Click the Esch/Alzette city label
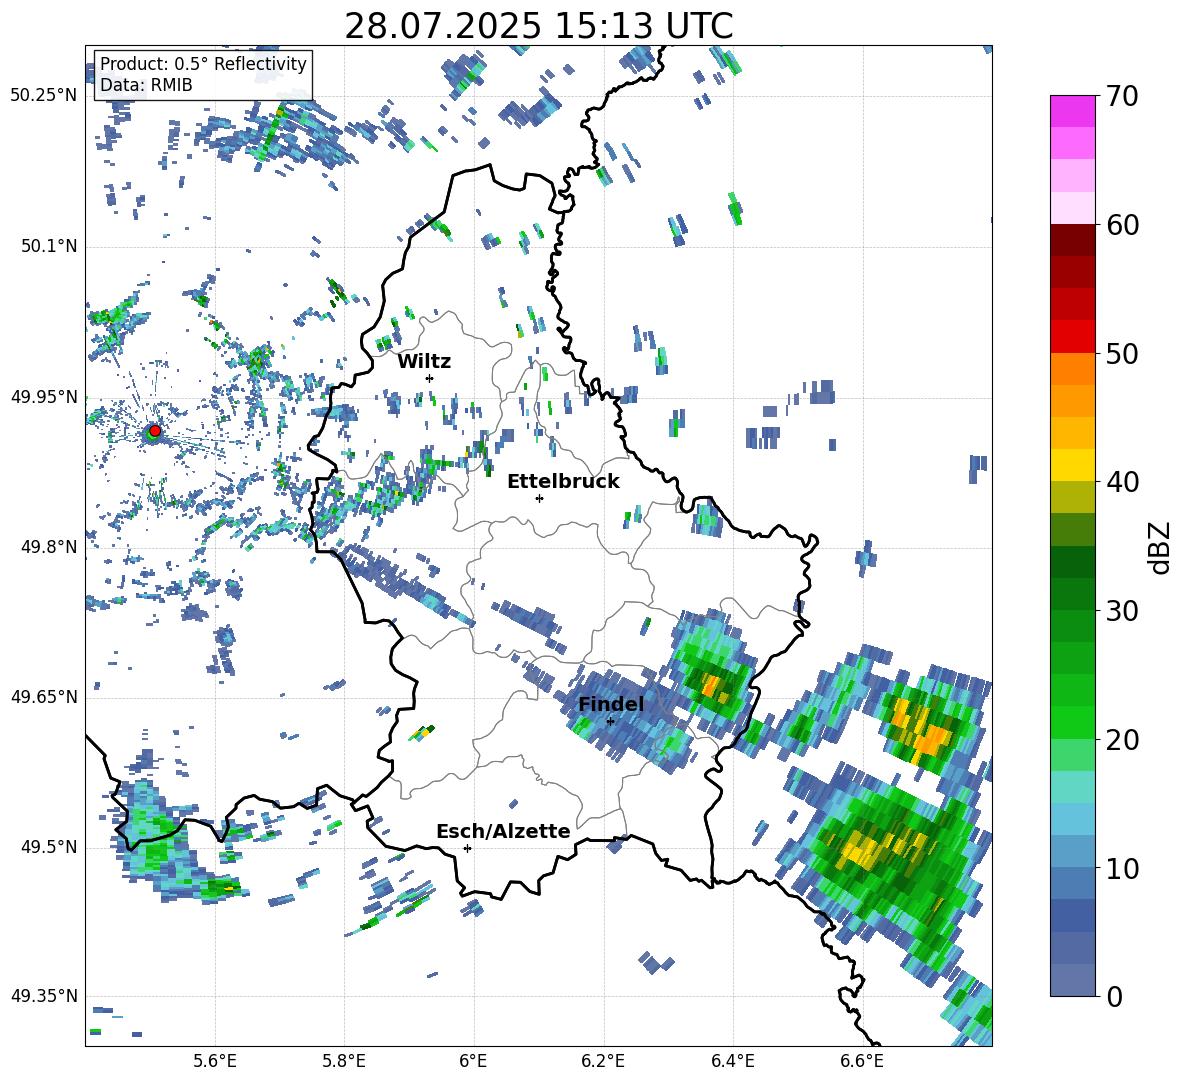 pos(503,831)
